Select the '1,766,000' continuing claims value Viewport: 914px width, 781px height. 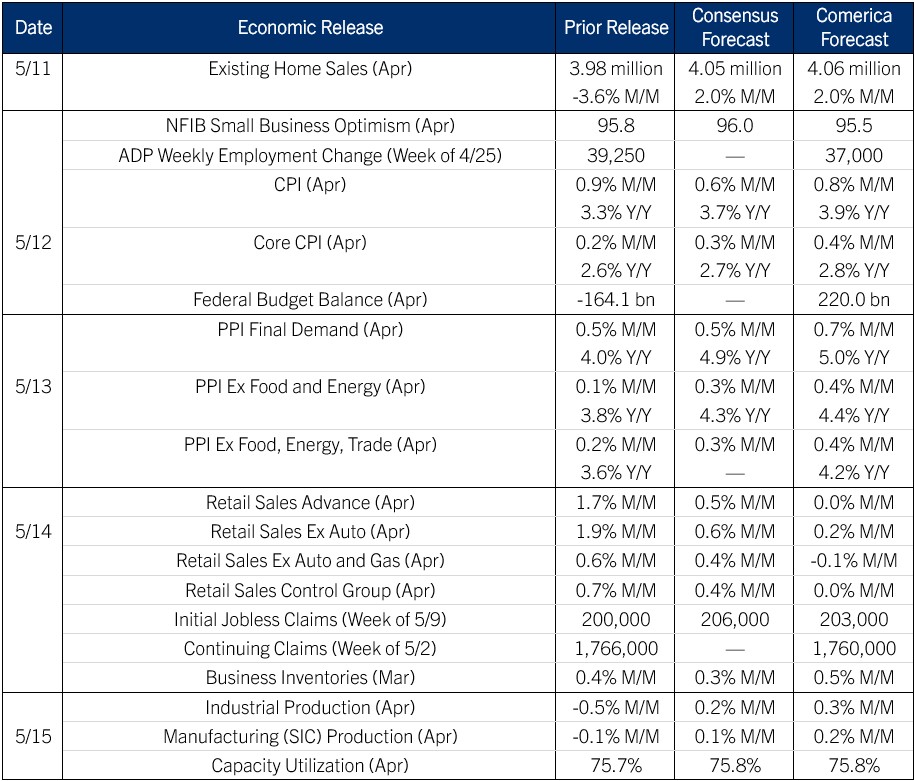click(x=616, y=649)
